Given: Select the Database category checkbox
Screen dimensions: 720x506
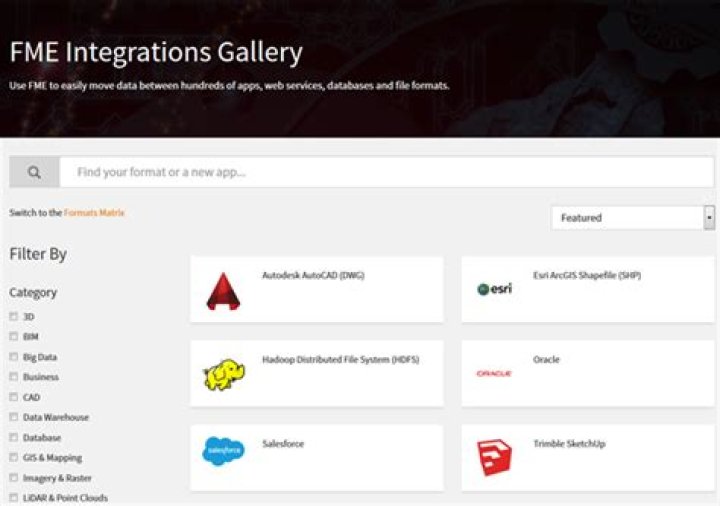Looking at the screenshot, I should (x=14, y=438).
